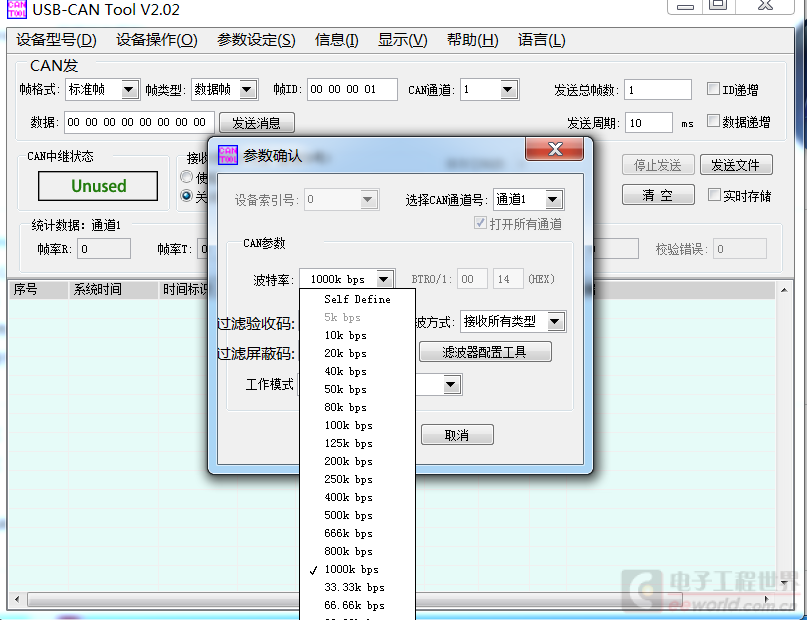Open the 滤波器配置工具 button

[x=485, y=352]
